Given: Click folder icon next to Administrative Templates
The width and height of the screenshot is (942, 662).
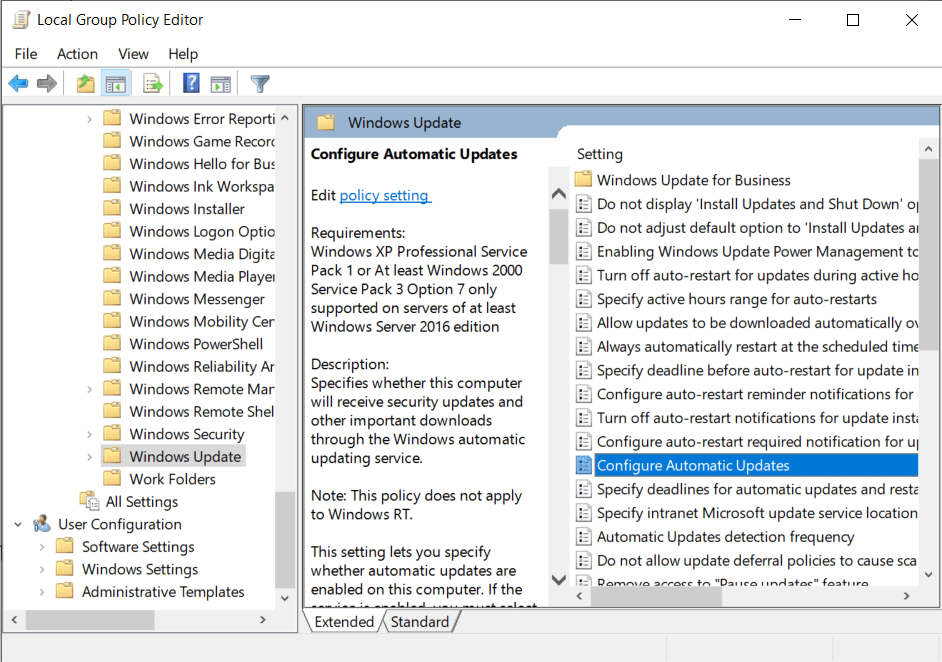Looking at the screenshot, I should (x=65, y=591).
